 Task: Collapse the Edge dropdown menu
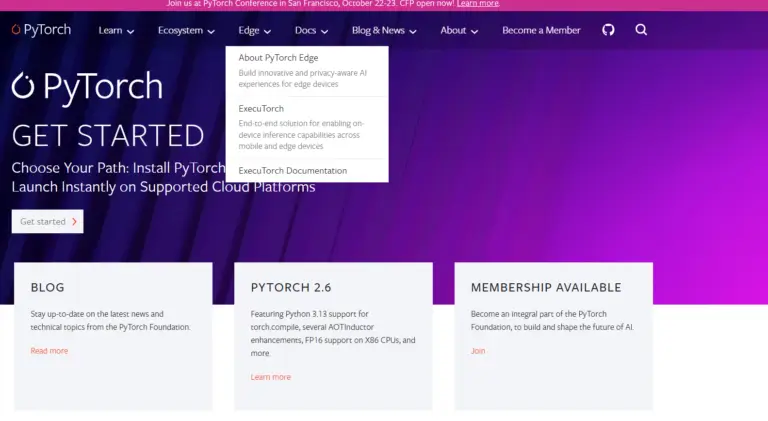(x=254, y=30)
